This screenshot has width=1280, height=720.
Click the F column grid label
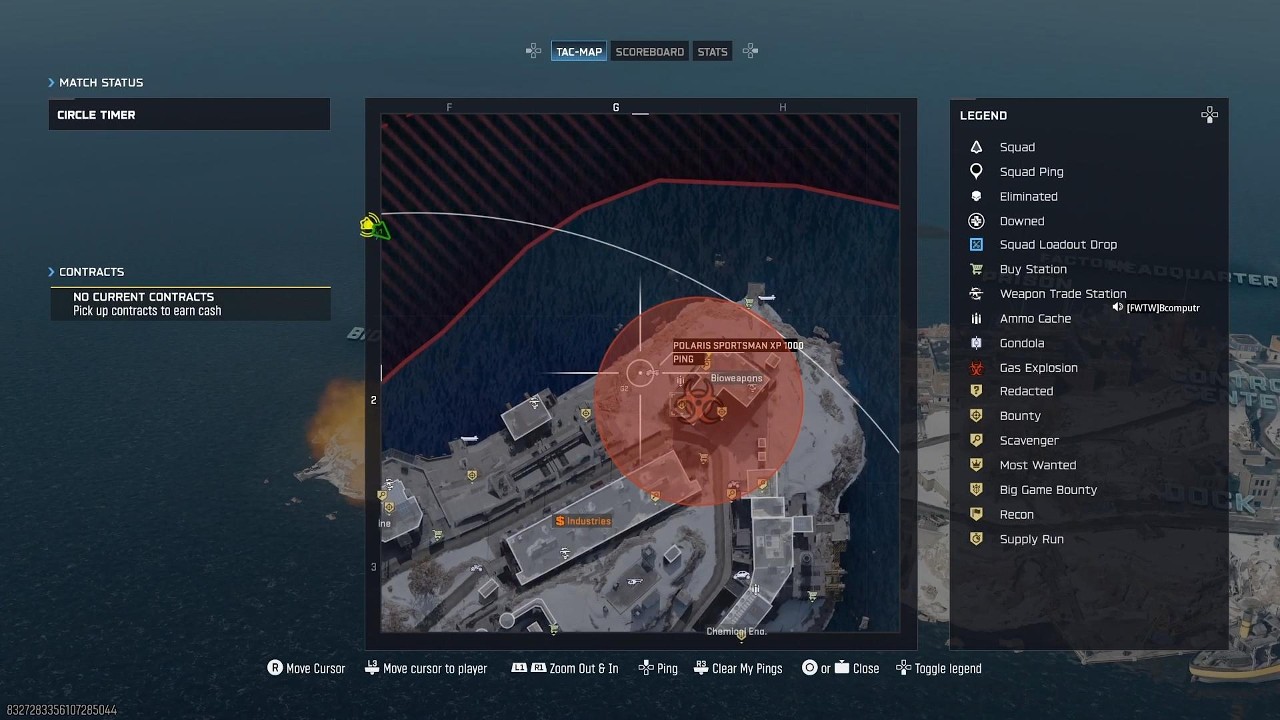tap(449, 107)
